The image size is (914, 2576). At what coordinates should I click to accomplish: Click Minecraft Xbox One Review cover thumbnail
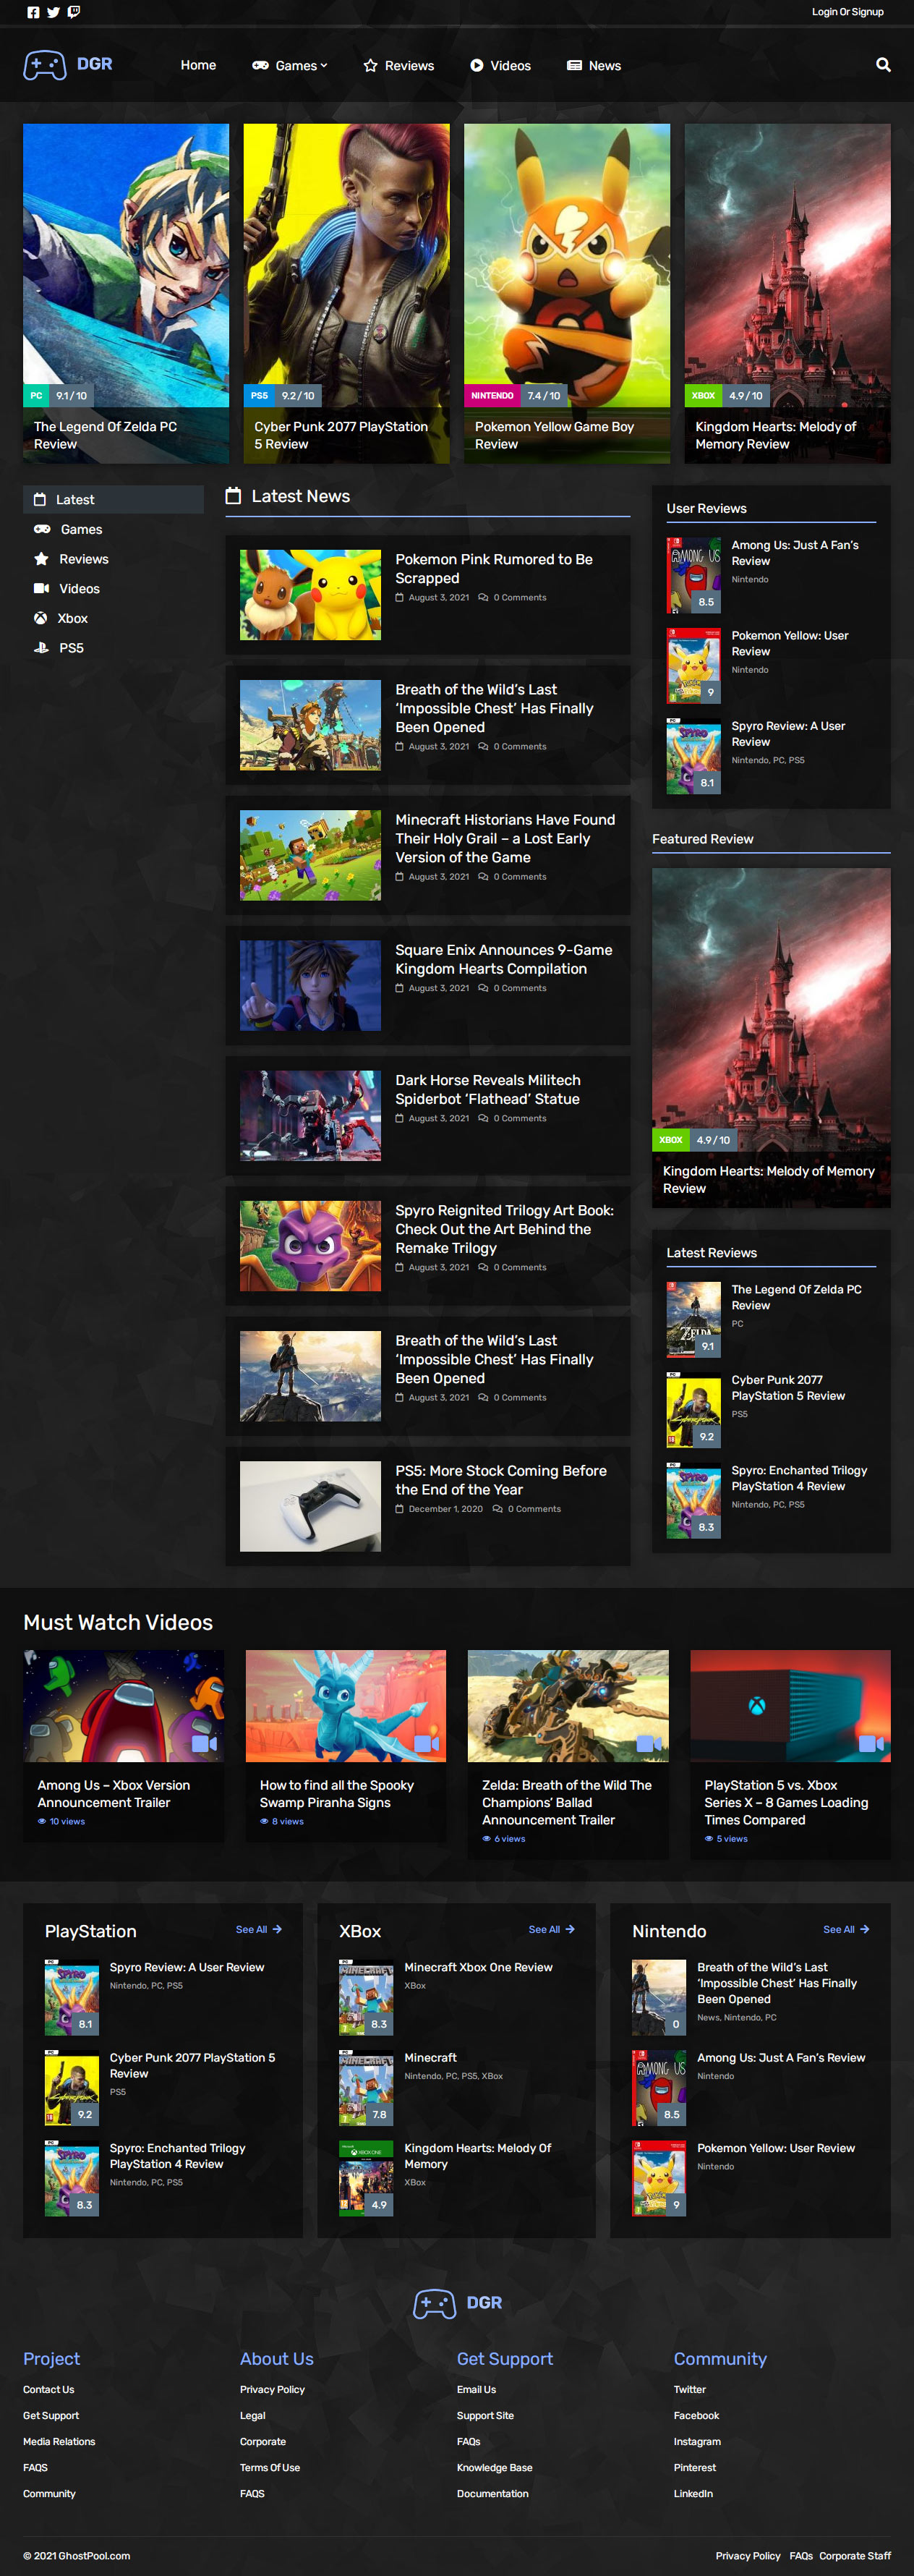pos(366,1998)
